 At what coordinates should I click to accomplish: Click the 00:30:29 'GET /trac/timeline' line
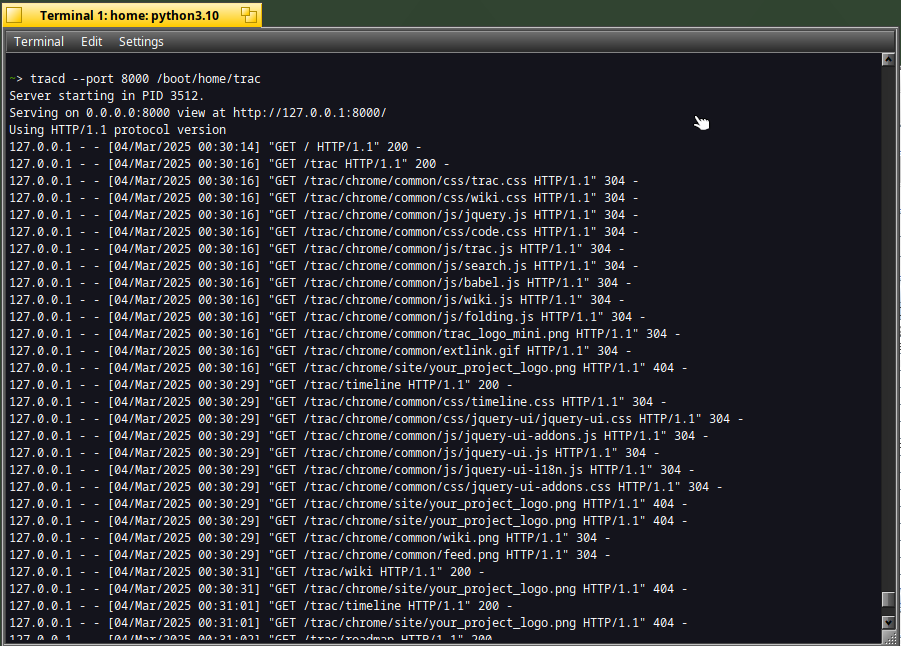260,384
